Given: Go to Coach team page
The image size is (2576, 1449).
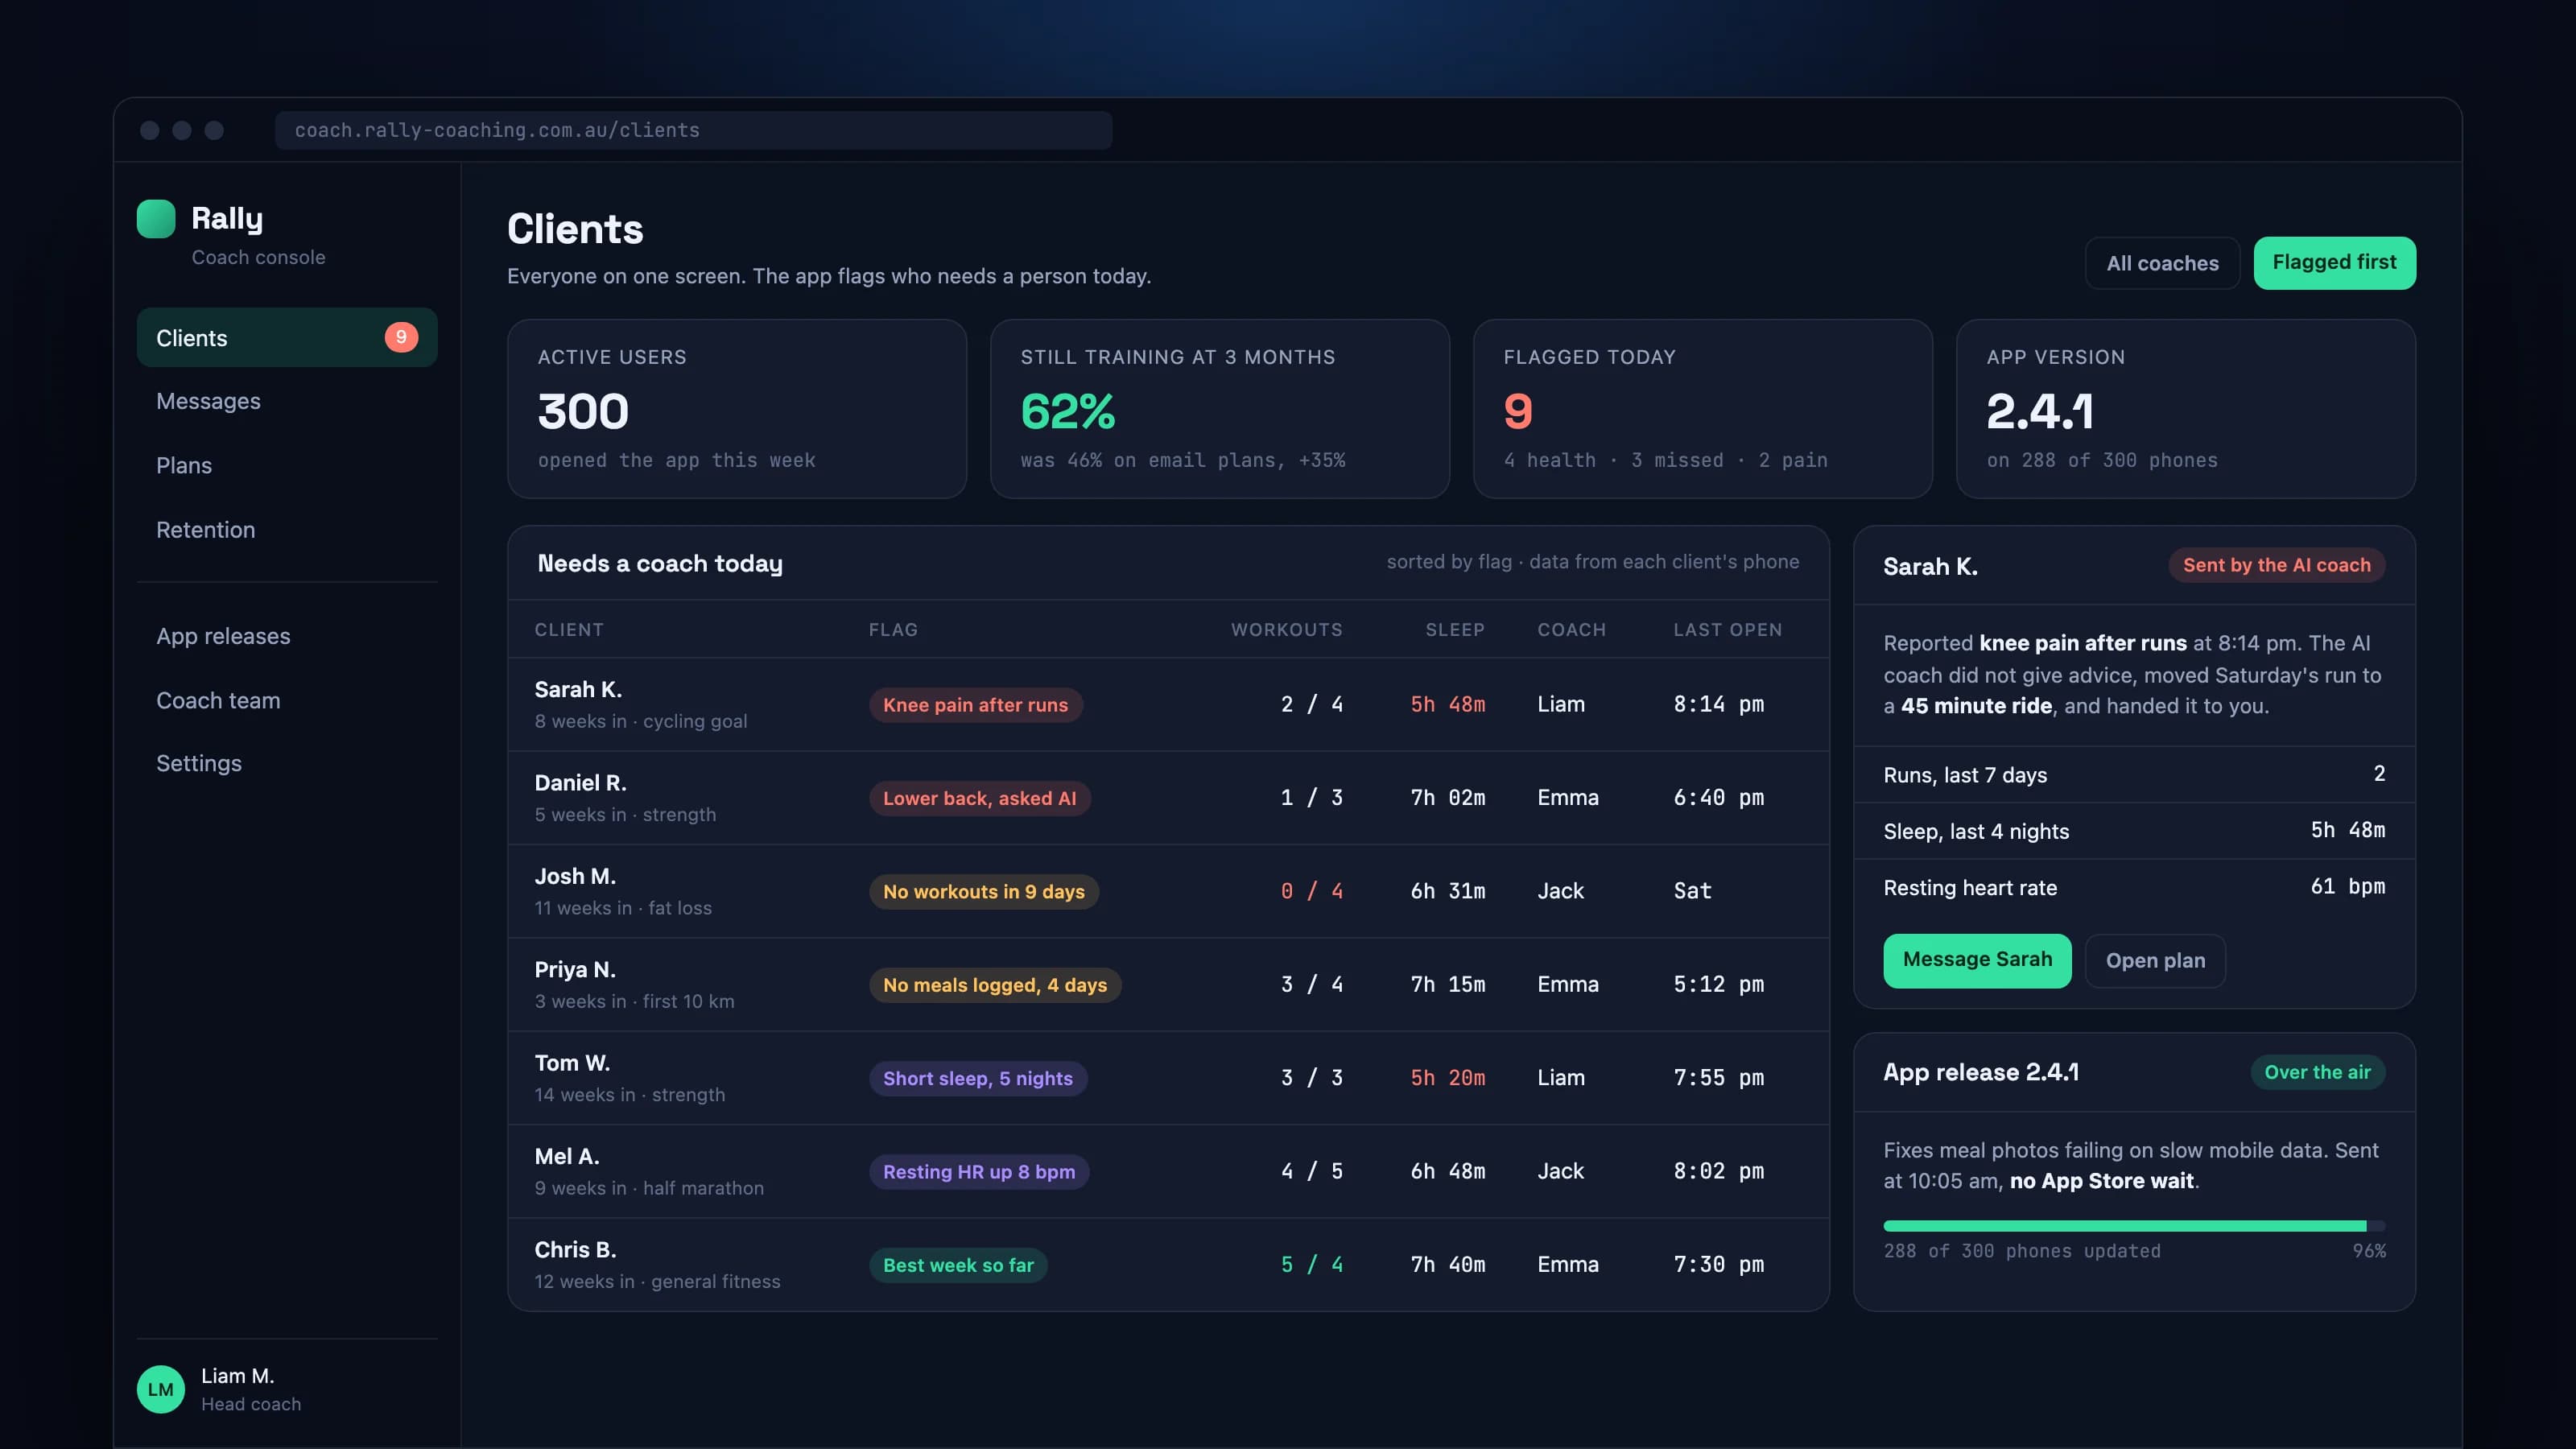Looking at the screenshot, I should 287,700.
